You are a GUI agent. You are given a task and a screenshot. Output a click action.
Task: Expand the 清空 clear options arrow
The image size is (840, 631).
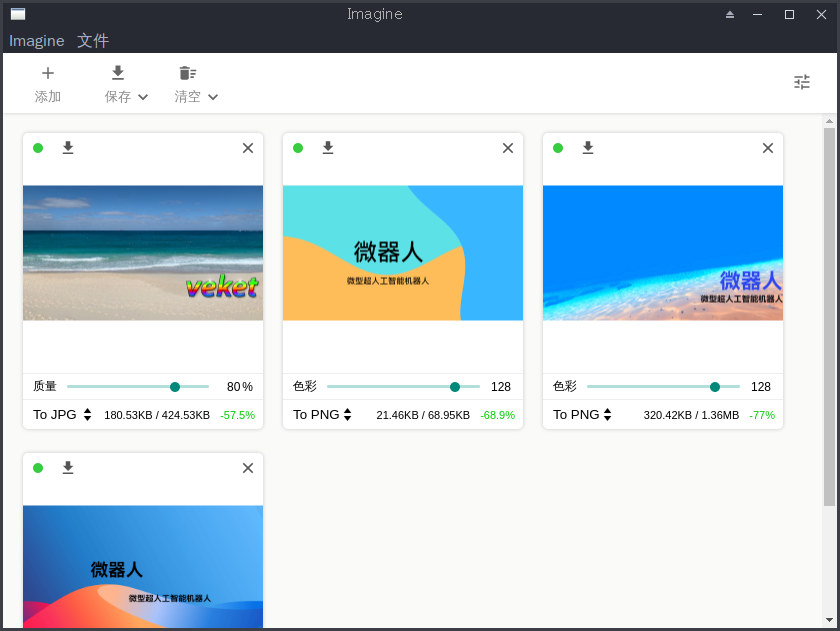tap(213, 97)
